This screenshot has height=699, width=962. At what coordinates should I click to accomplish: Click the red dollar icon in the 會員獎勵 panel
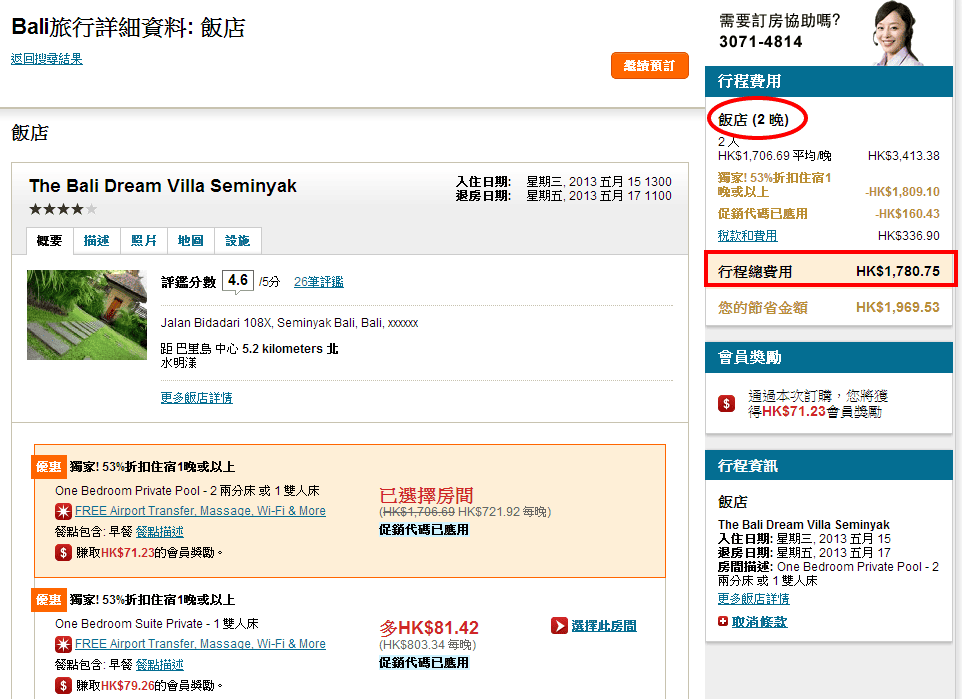727,403
